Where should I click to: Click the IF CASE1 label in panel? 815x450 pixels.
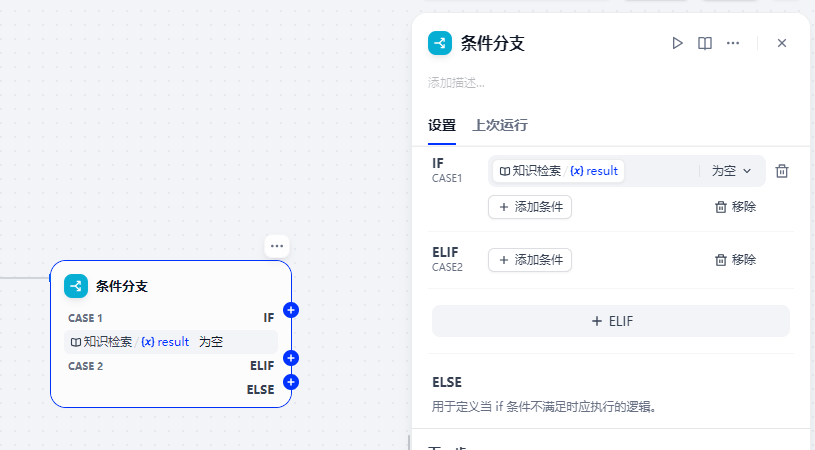click(447, 170)
